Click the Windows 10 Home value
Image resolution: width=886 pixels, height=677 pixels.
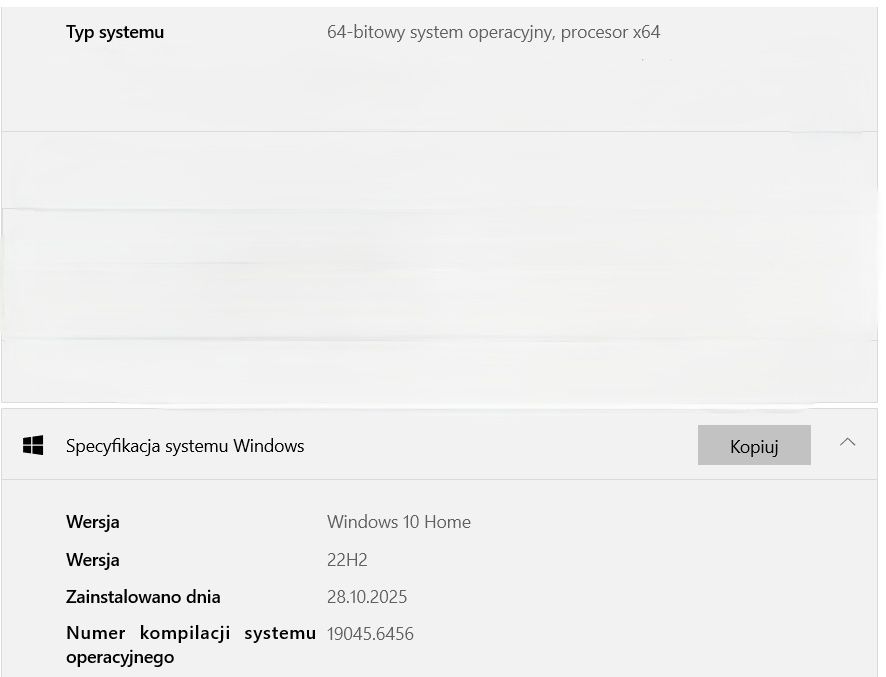(x=398, y=522)
